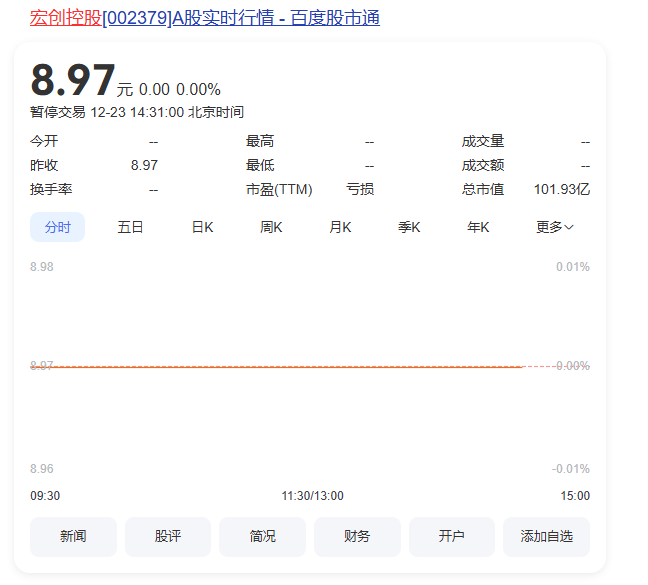Click the 成交量 label
648x585 pixels.
[483, 142]
